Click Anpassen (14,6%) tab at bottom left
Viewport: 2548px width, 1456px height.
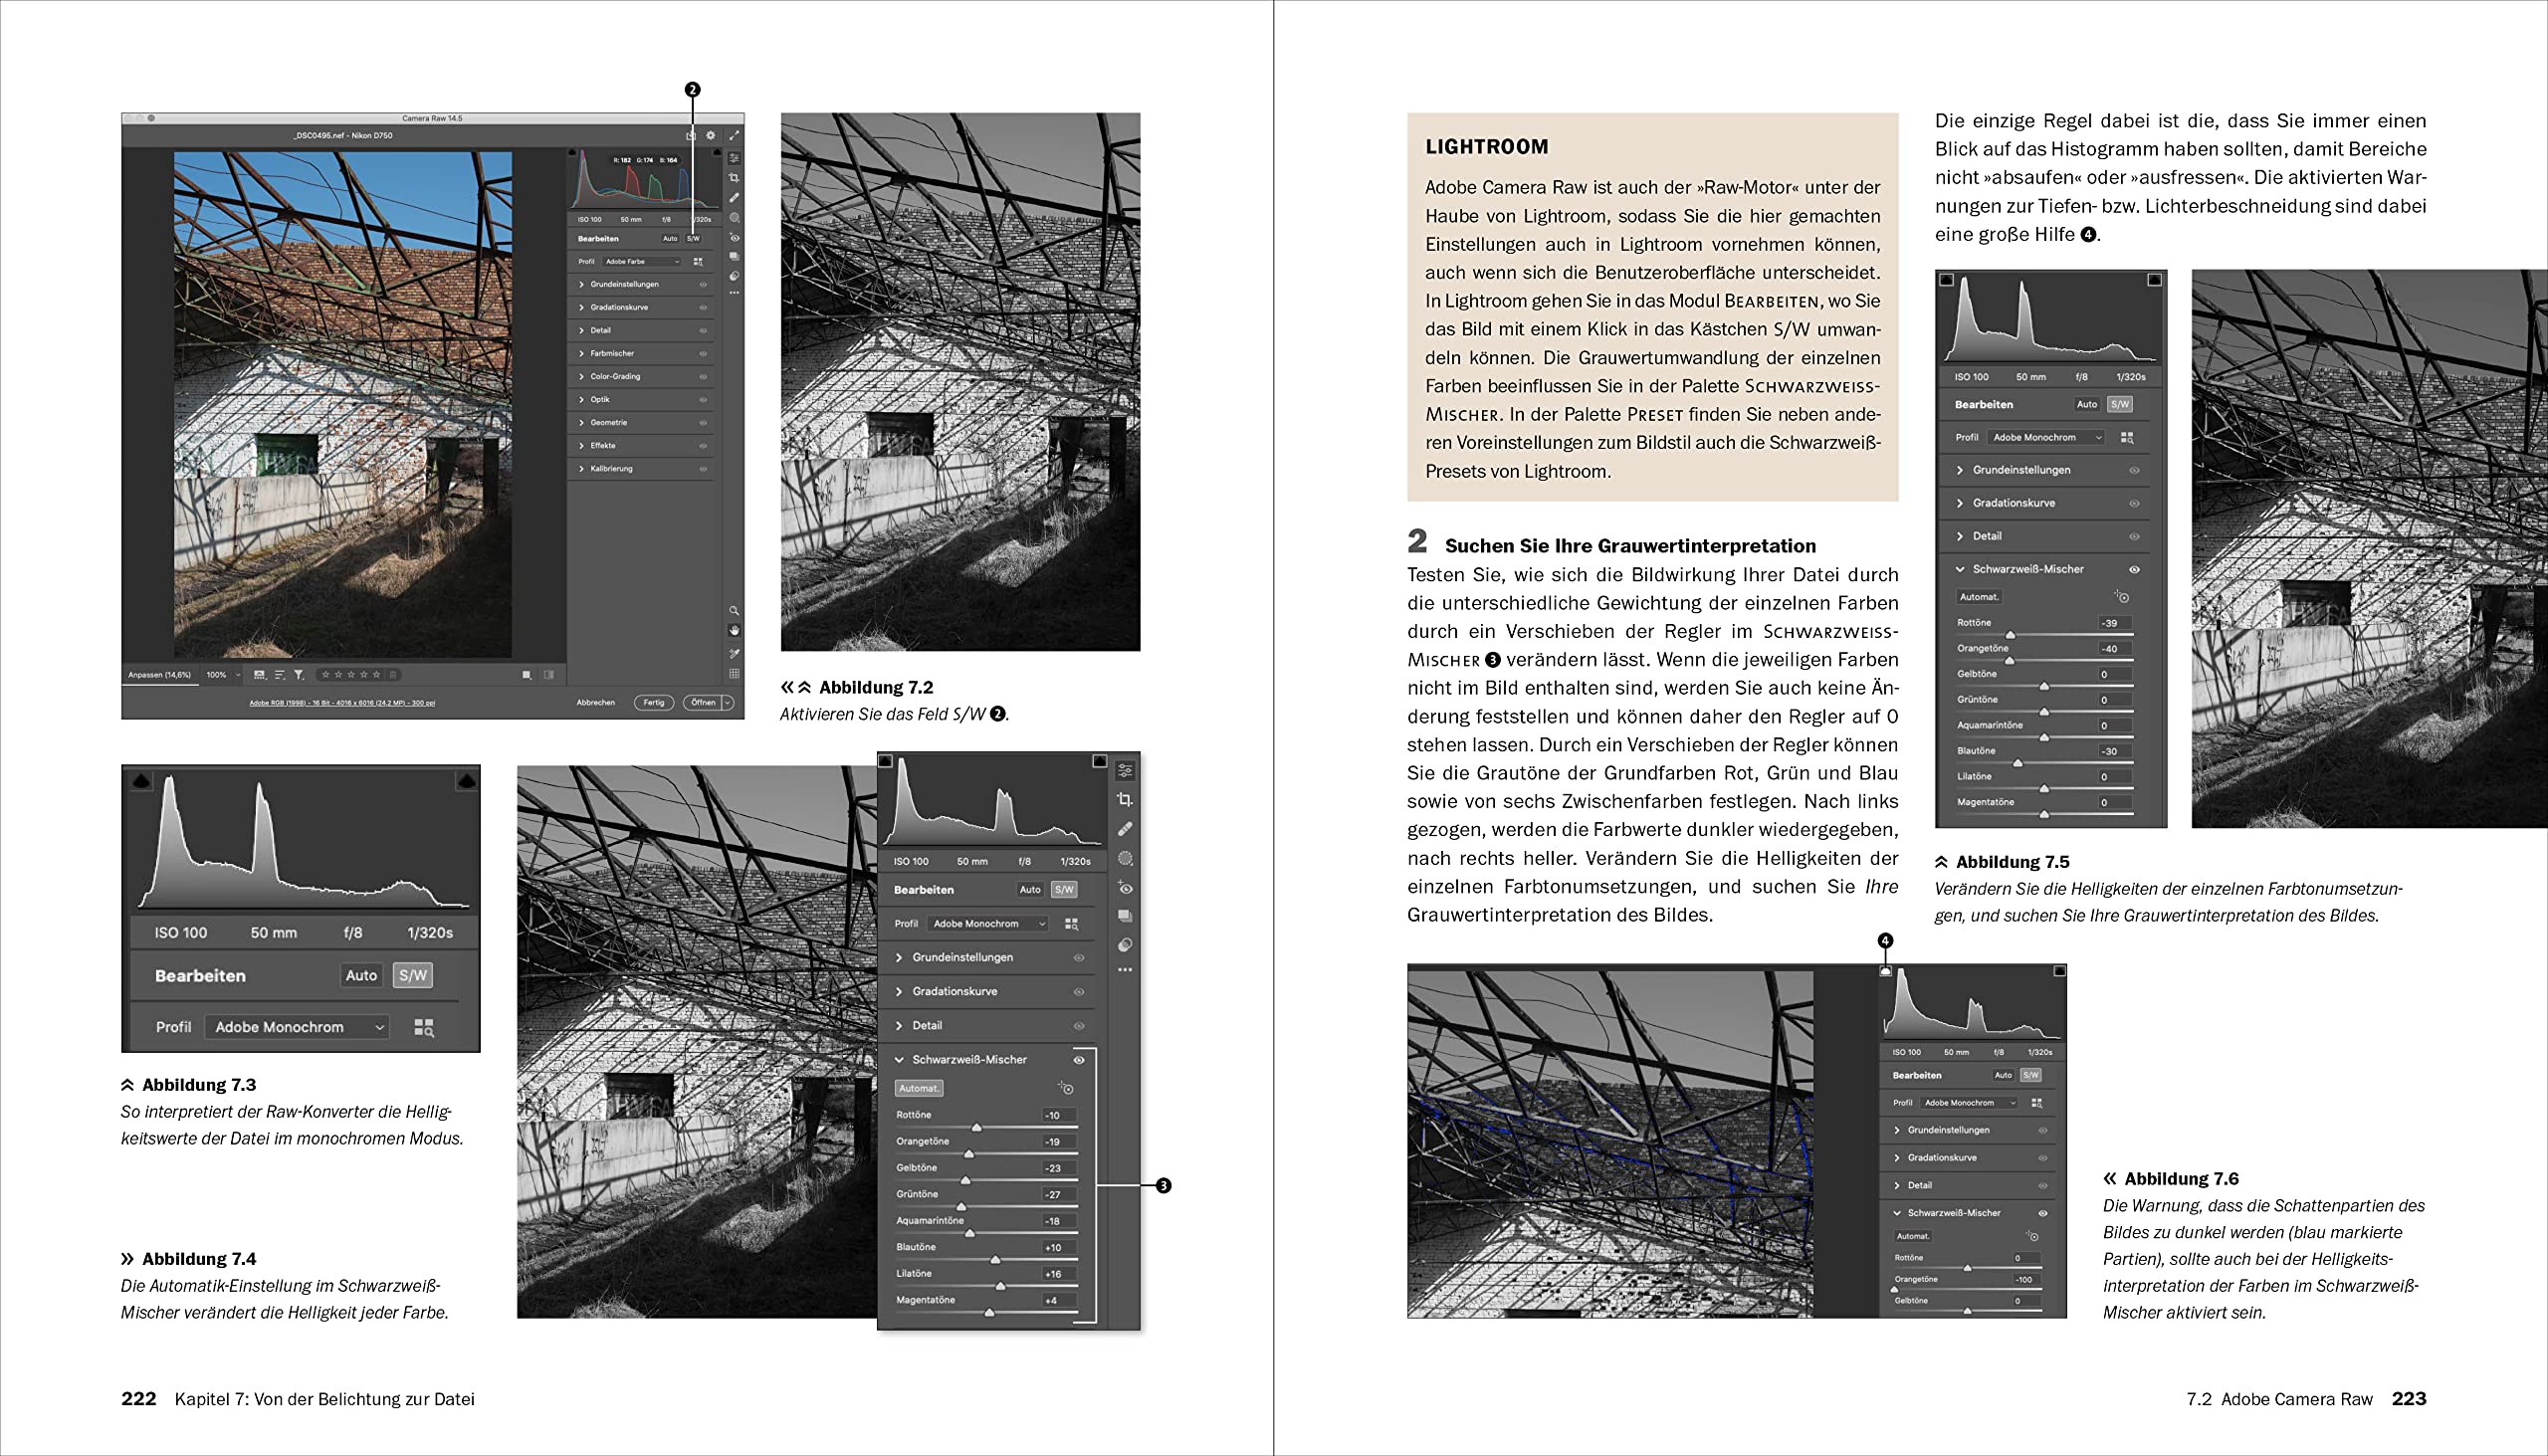pos(159,675)
